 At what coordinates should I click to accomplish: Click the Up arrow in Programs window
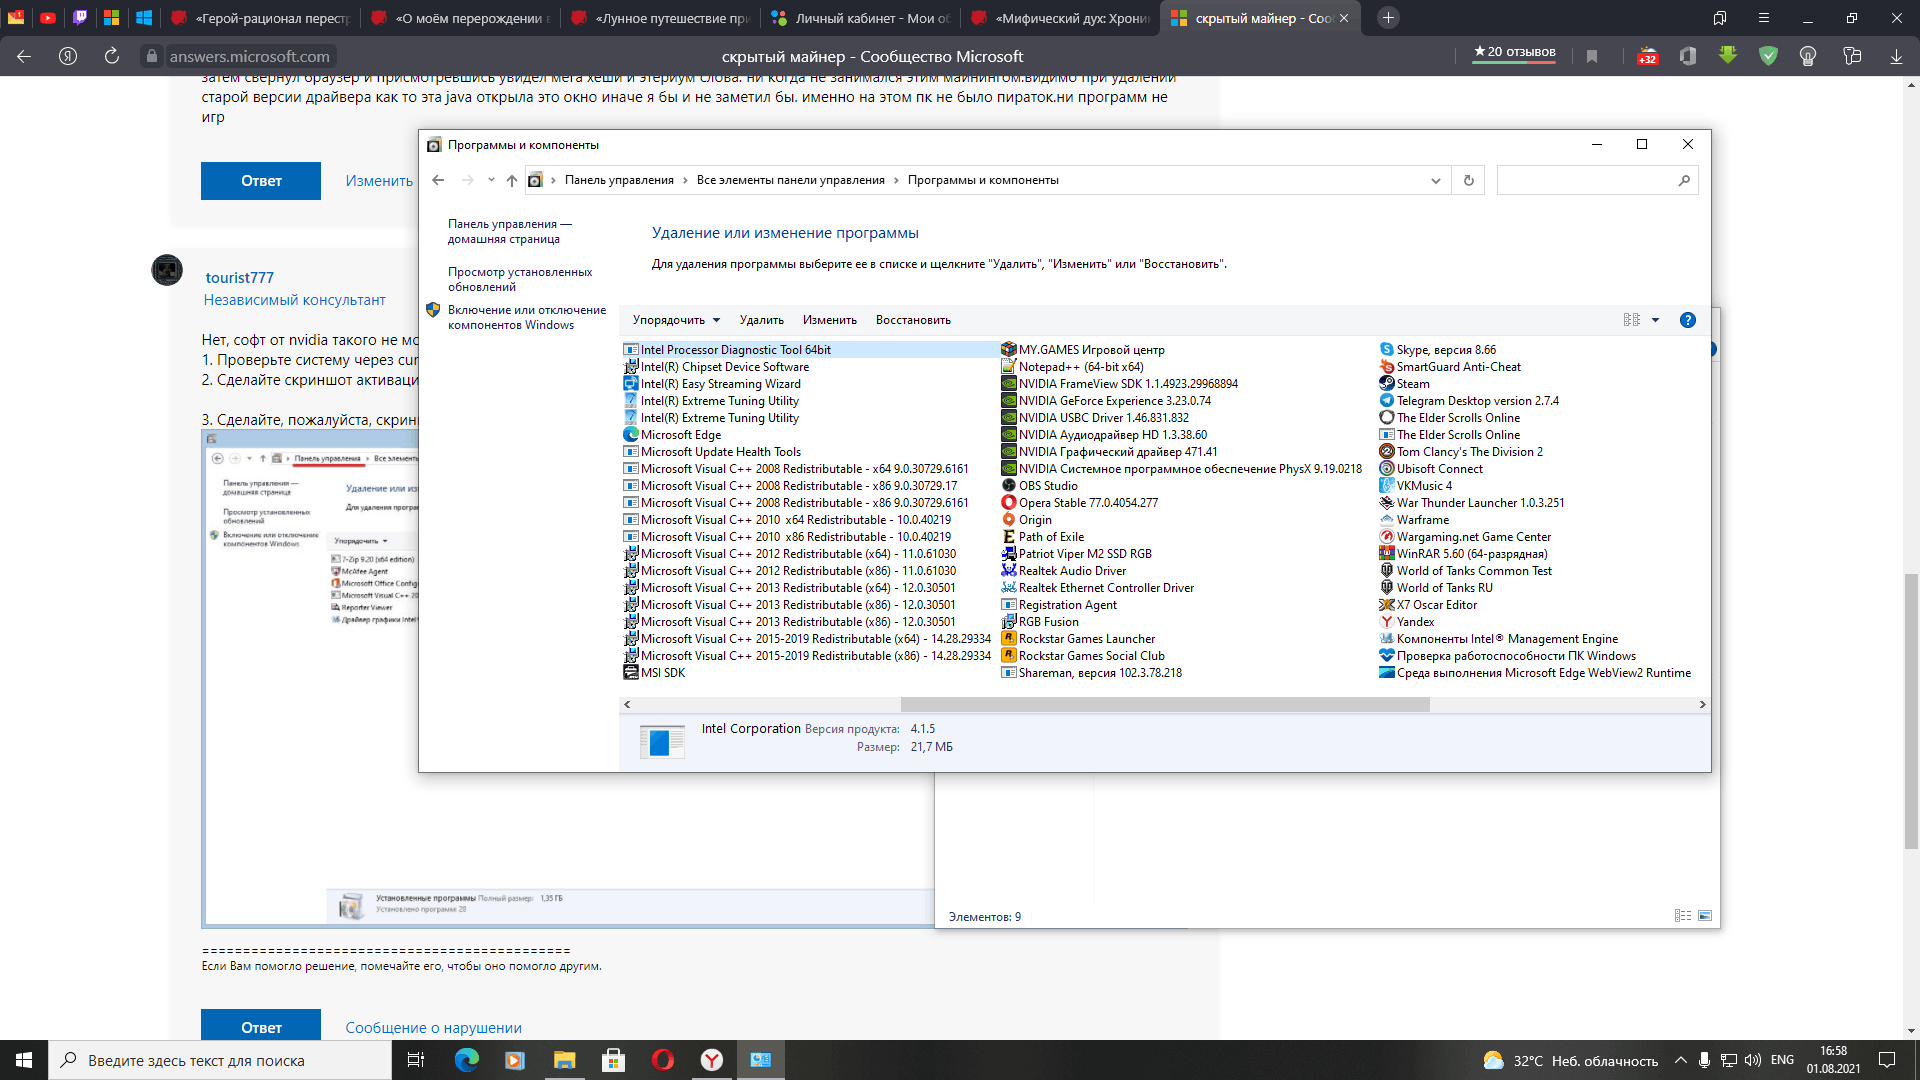[x=512, y=180]
